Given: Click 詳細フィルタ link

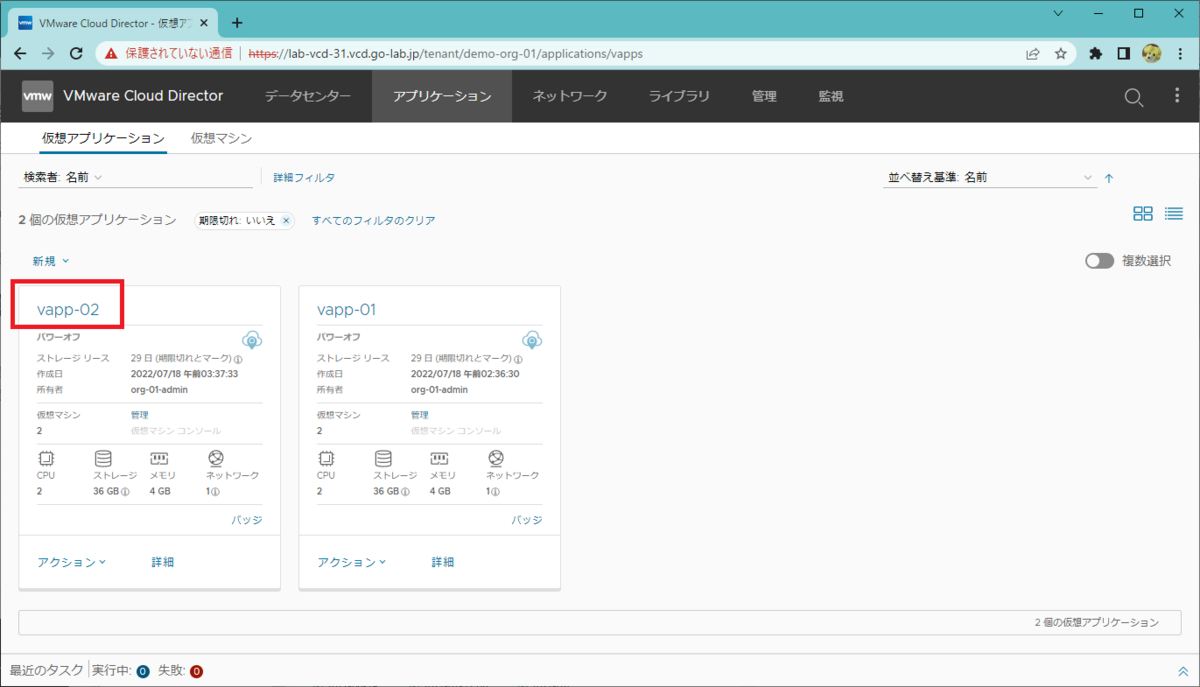Looking at the screenshot, I should point(304,177).
